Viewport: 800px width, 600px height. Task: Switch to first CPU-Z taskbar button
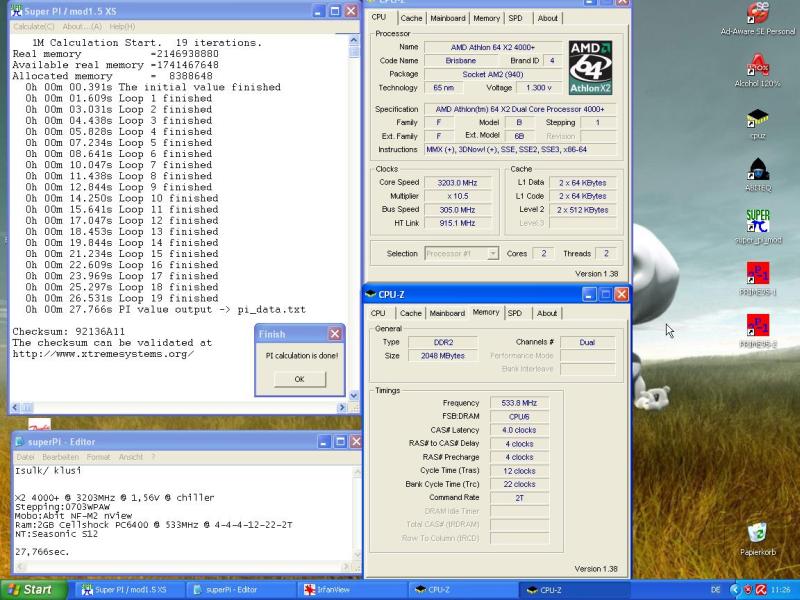(x=462, y=590)
